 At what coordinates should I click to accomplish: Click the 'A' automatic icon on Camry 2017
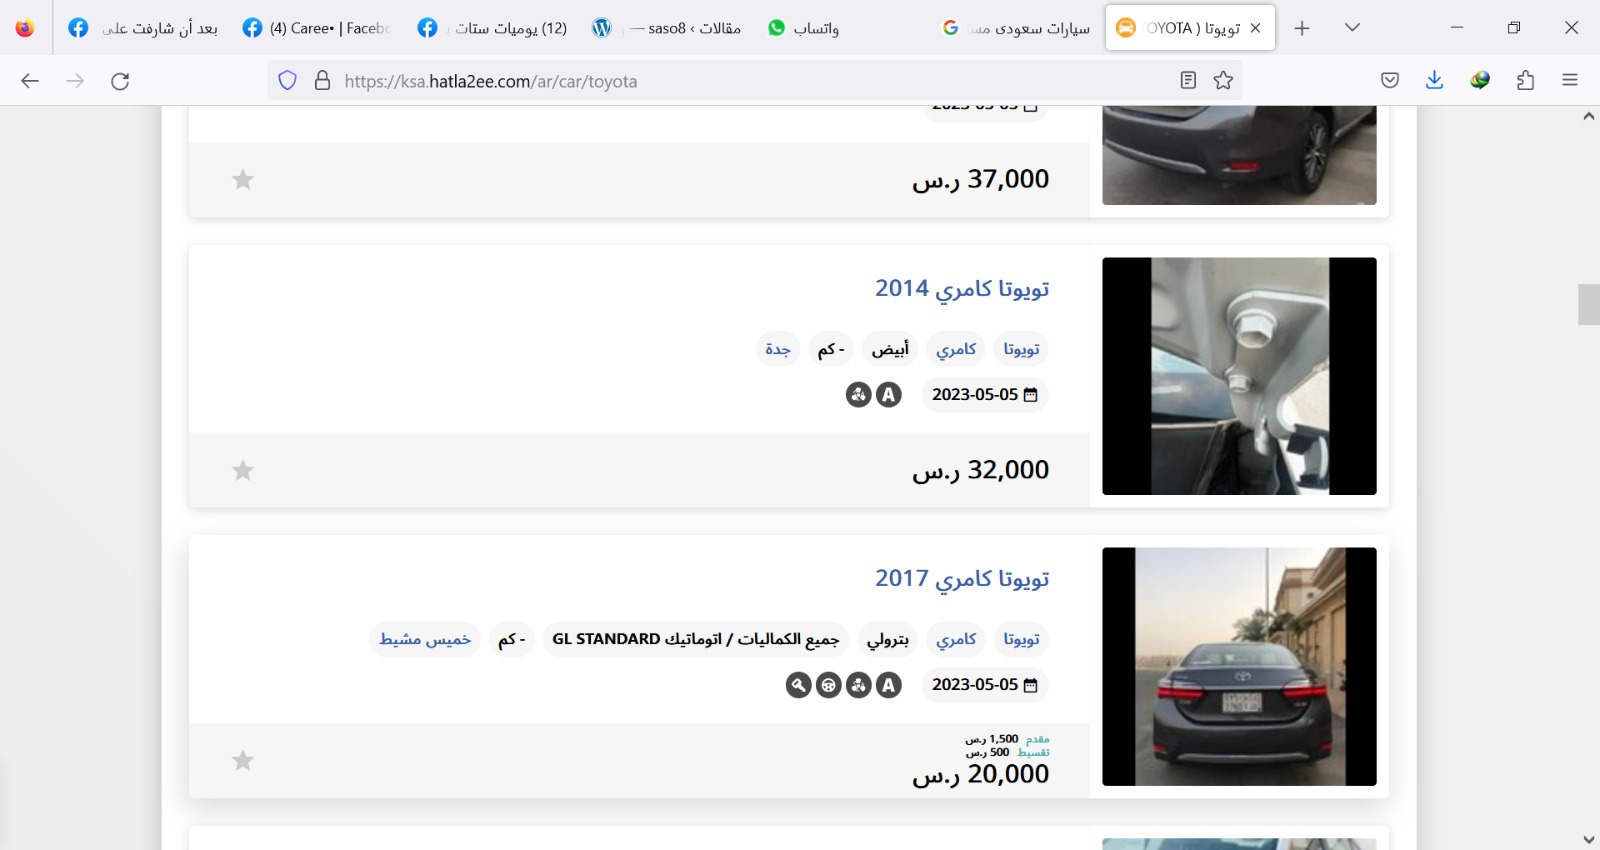coord(889,685)
